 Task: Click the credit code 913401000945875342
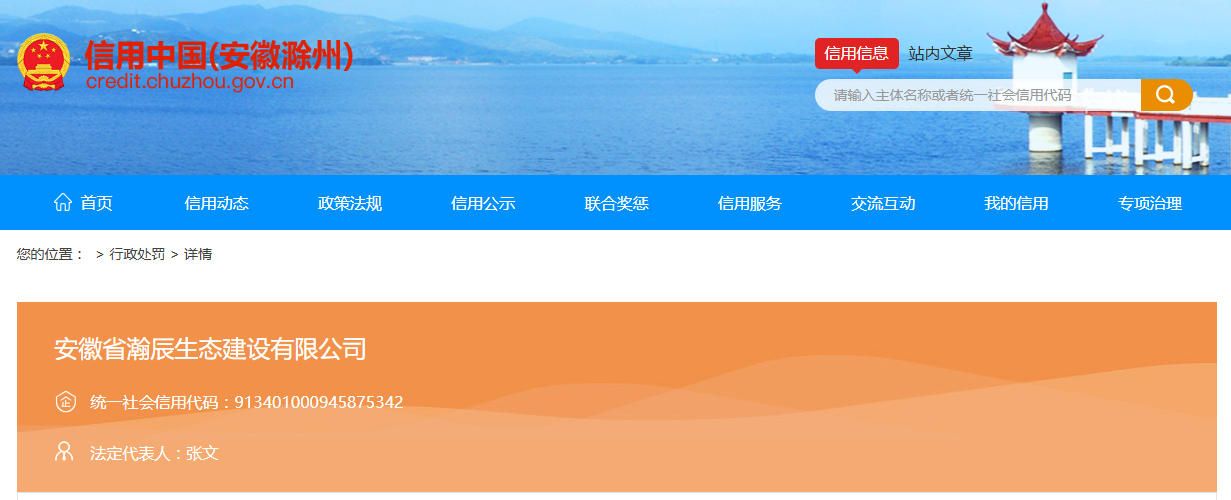click(318, 402)
